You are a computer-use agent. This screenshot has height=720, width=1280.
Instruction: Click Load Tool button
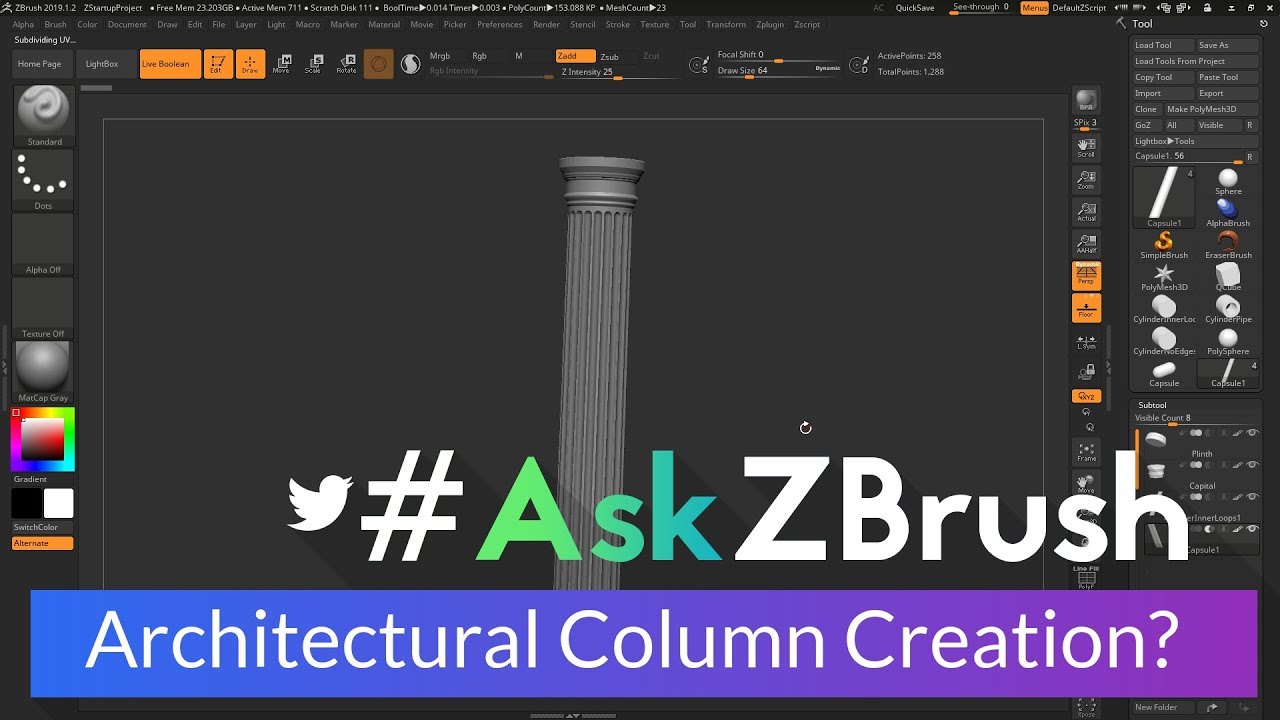pos(1164,45)
